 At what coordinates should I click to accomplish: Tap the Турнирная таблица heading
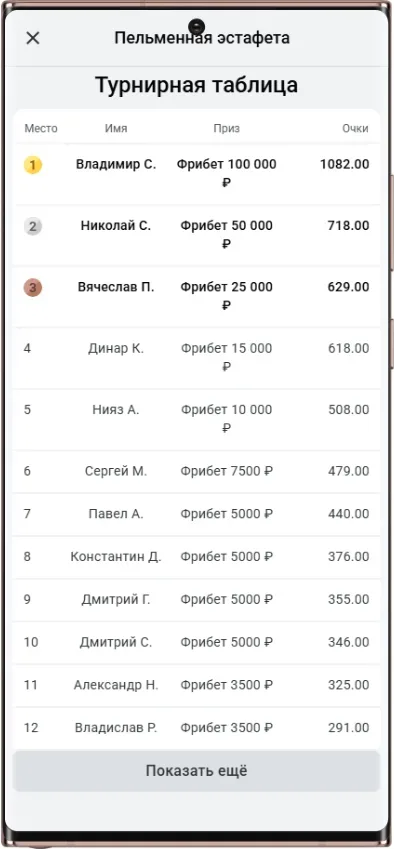(x=196, y=86)
